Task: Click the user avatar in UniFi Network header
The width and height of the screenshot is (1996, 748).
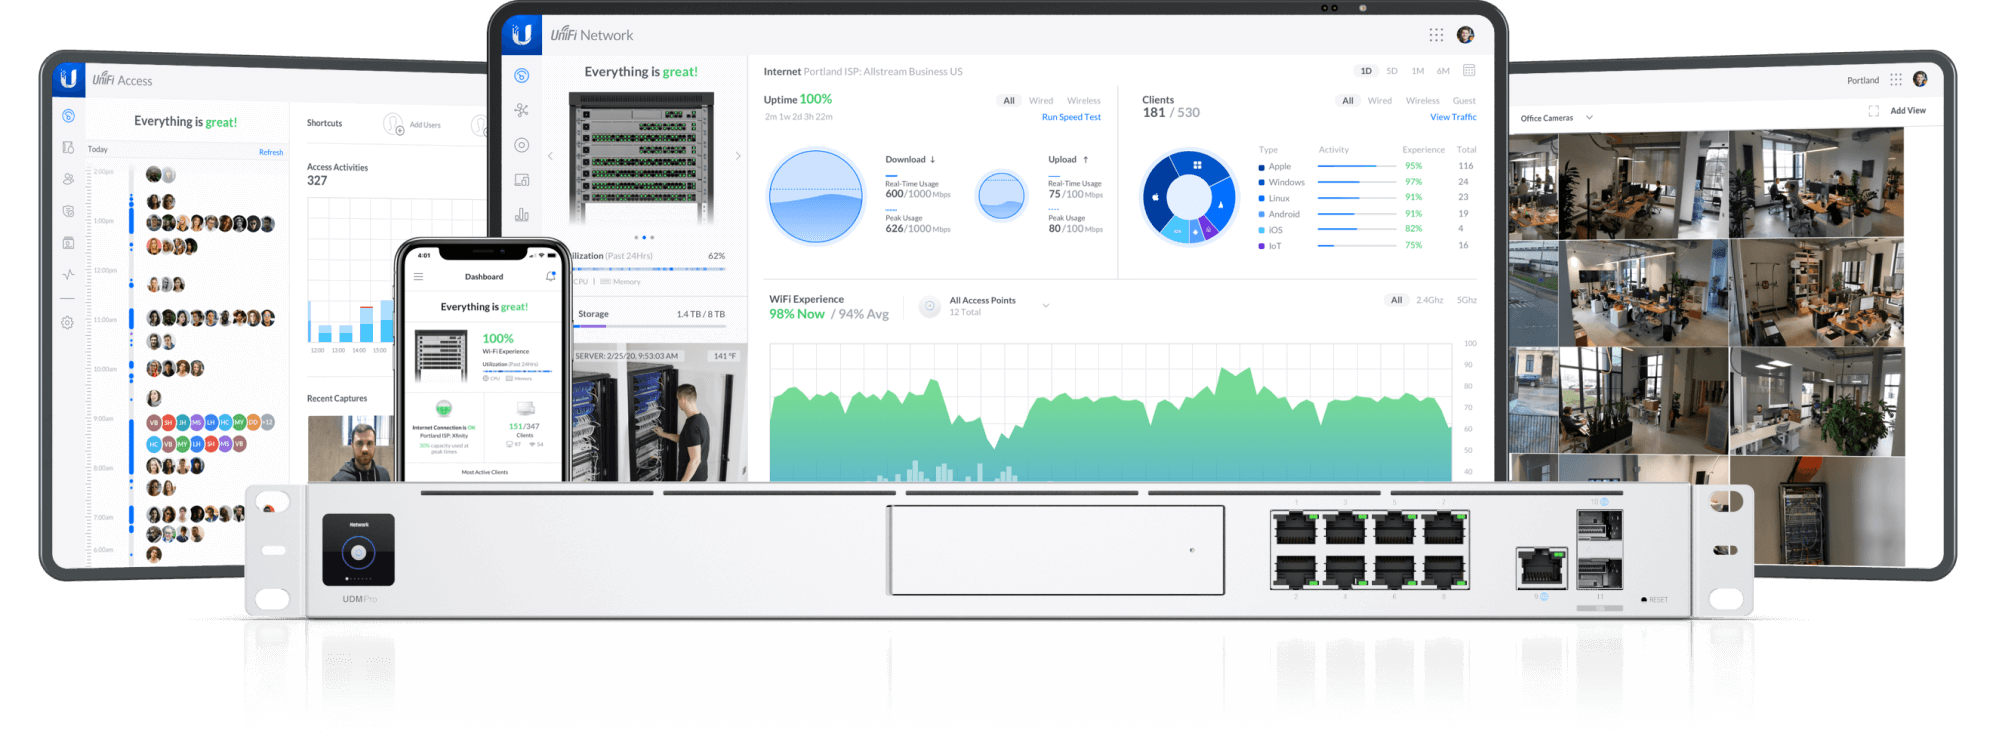Action: click(1465, 35)
